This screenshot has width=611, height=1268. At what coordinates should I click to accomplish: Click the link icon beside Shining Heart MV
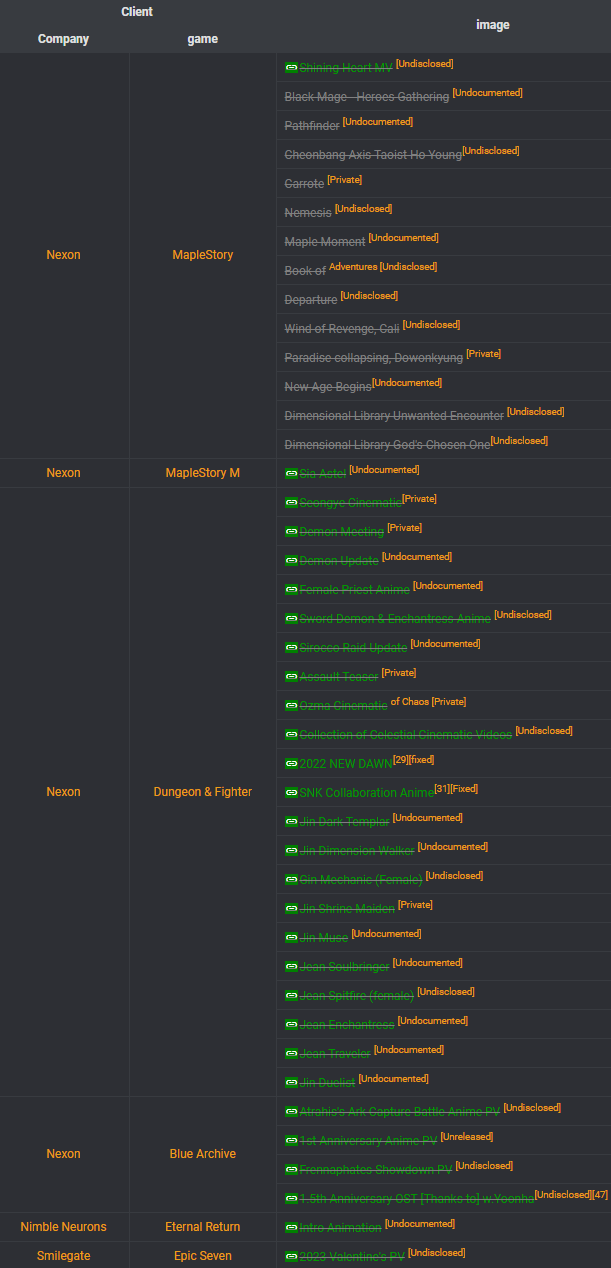pyautogui.click(x=291, y=68)
